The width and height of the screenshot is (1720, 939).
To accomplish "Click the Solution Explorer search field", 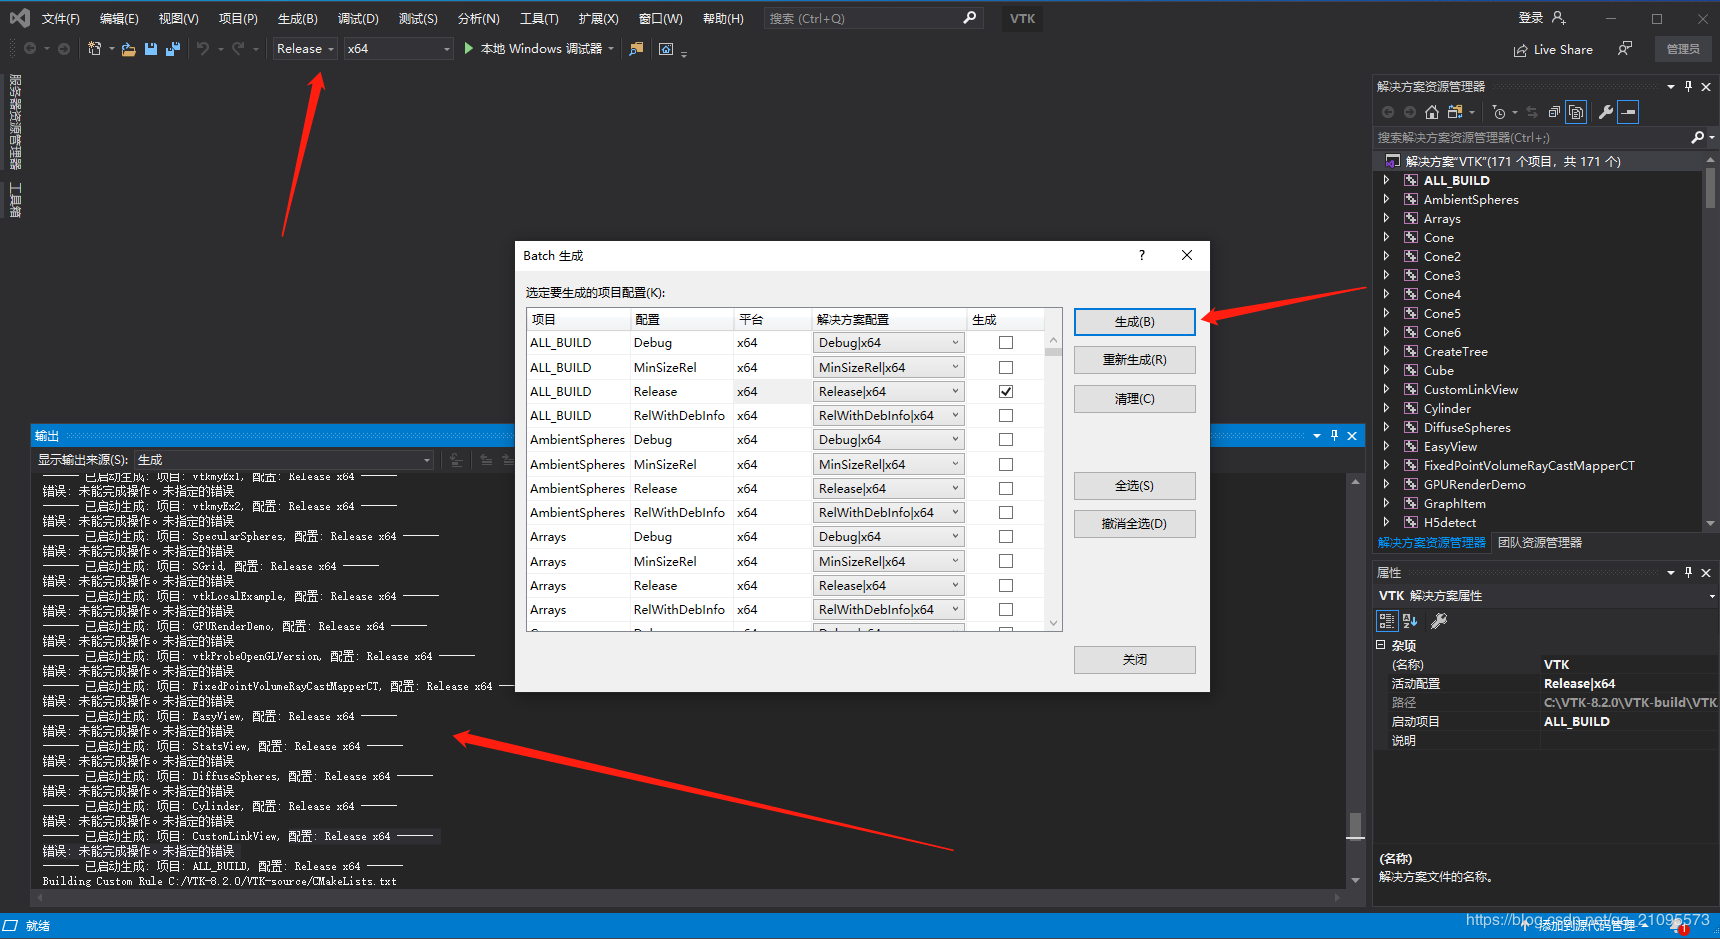I will click(1530, 138).
